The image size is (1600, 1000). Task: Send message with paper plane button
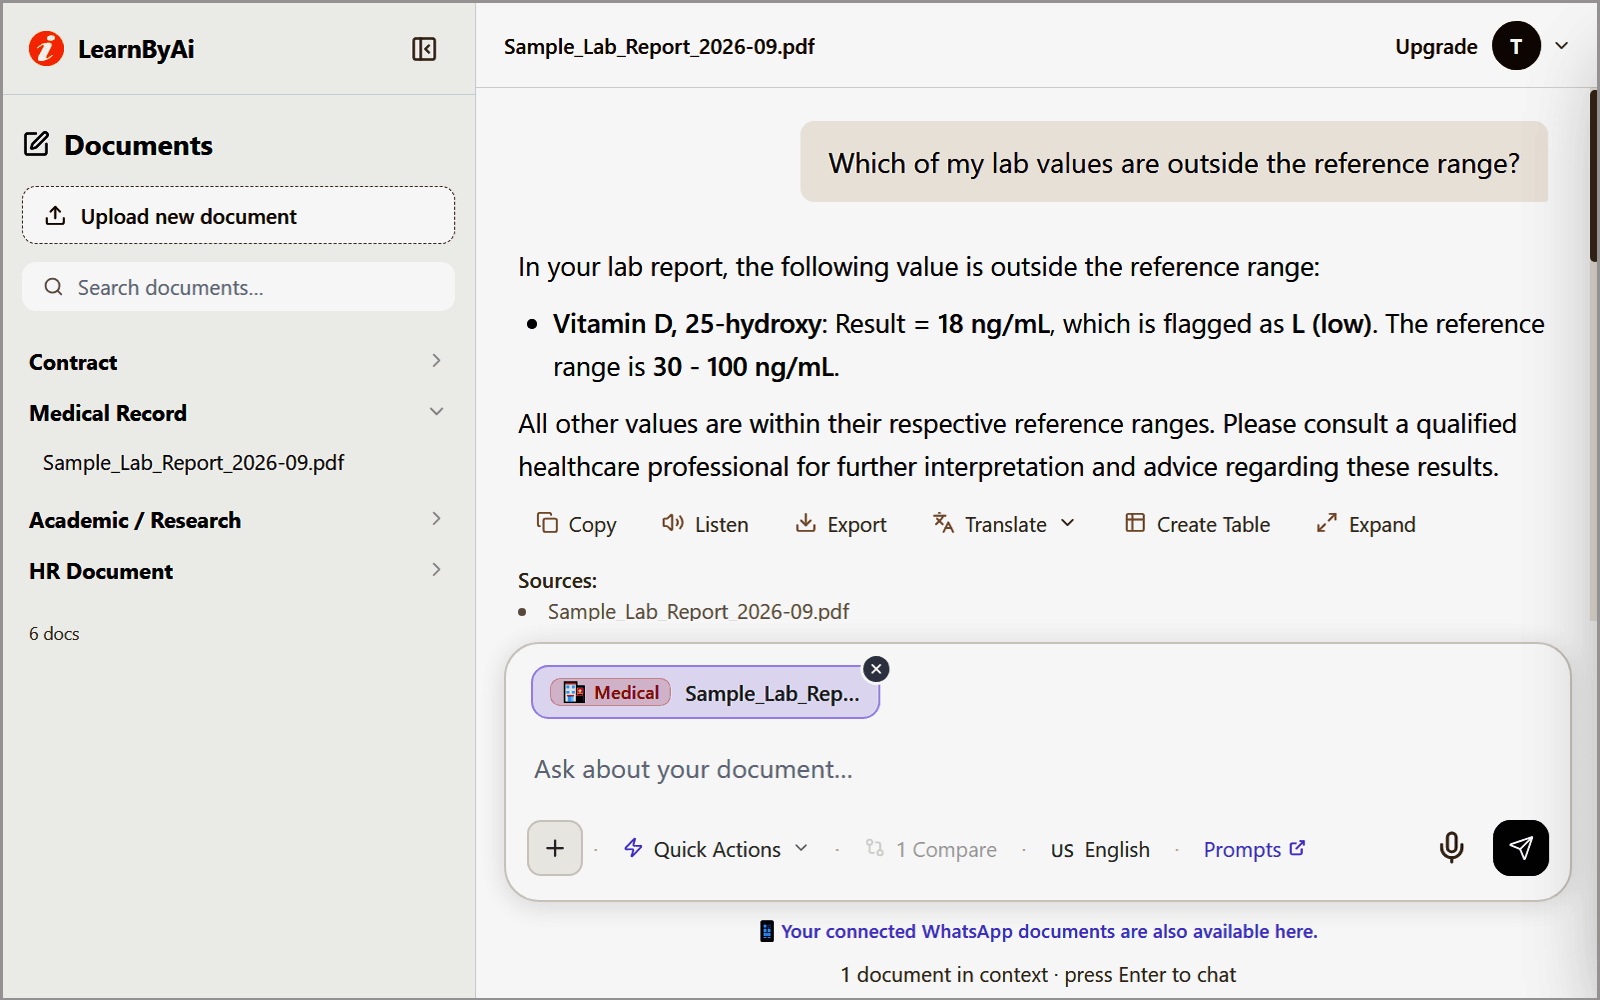(1520, 848)
